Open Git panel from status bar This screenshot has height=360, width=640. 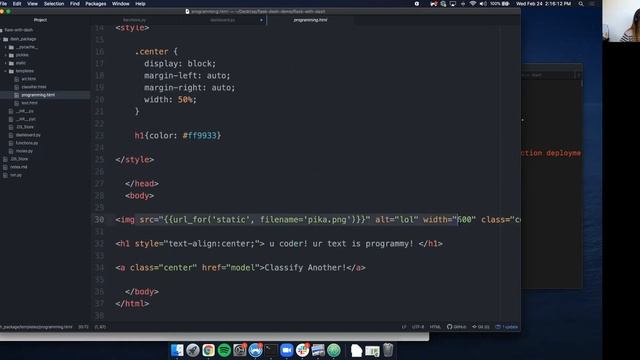click(481, 327)
